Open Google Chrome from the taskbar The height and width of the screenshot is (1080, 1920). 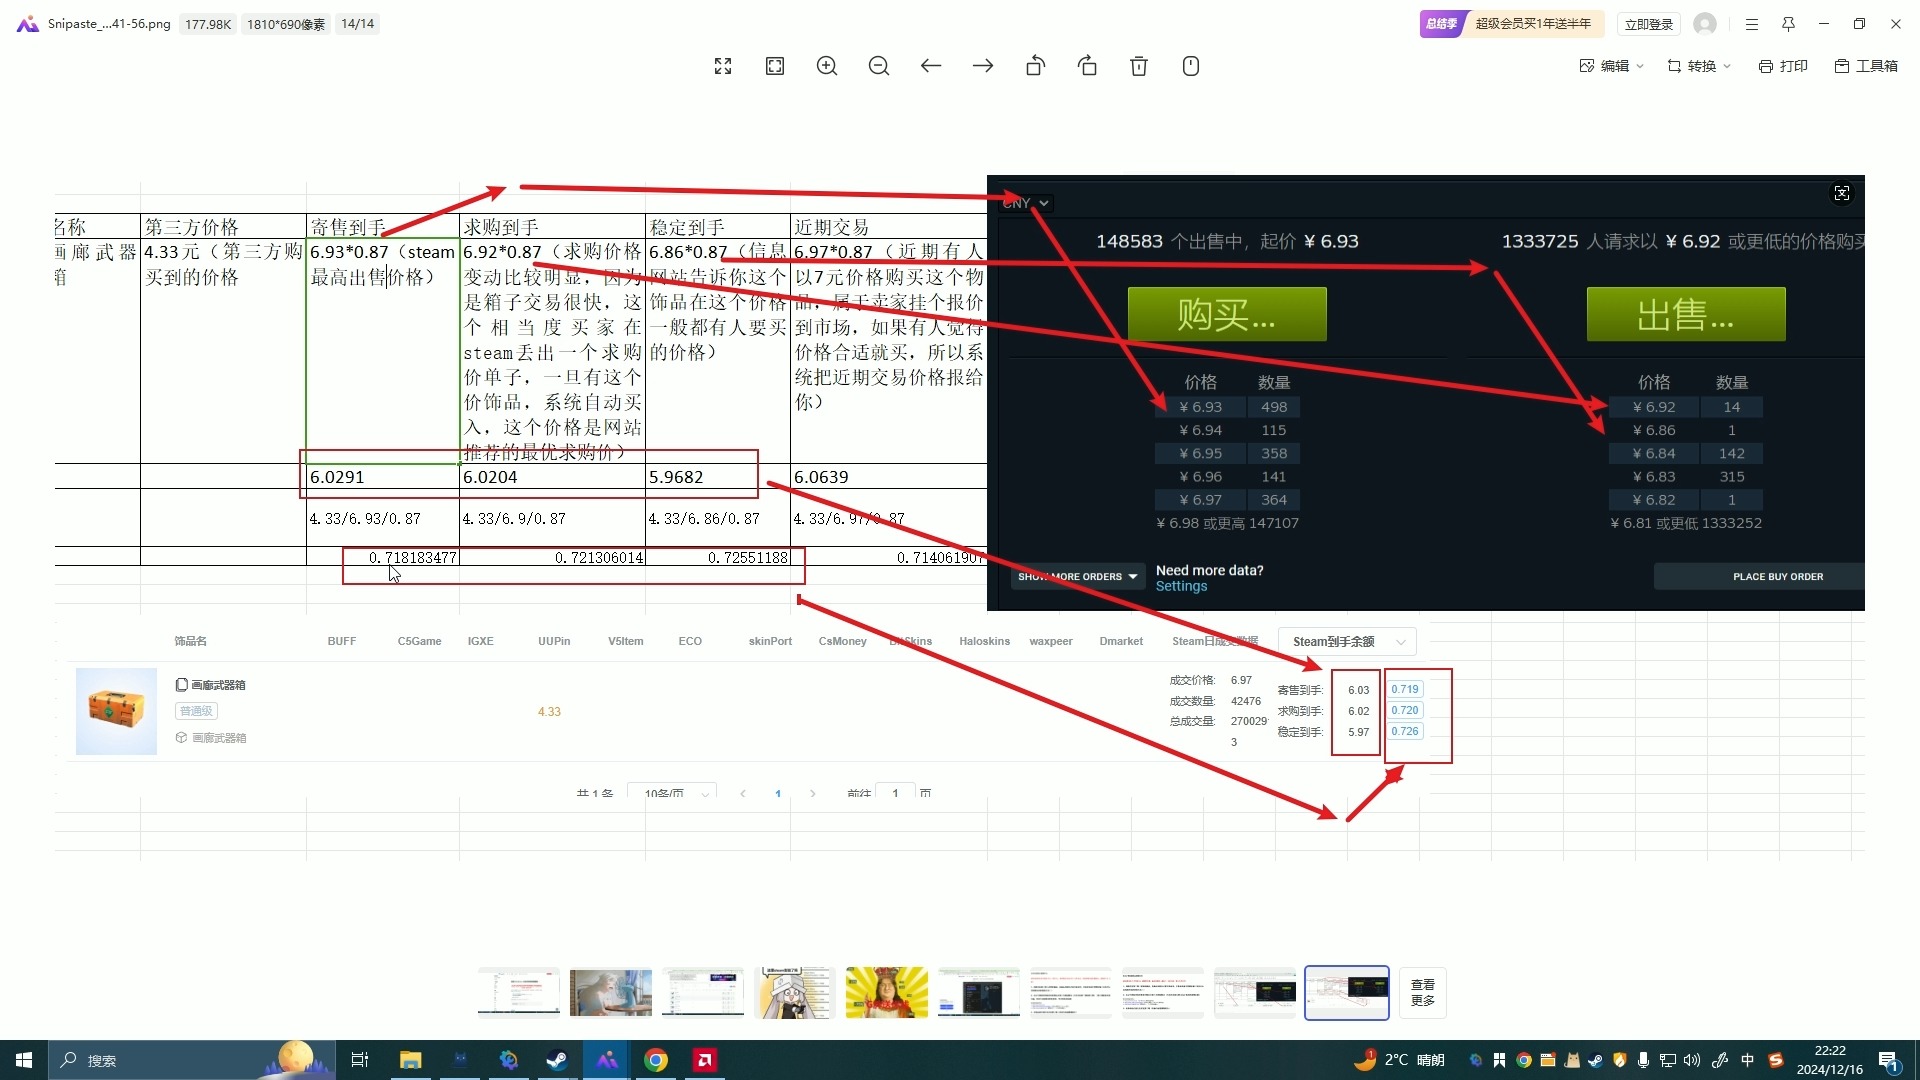tap(656, 1060)
